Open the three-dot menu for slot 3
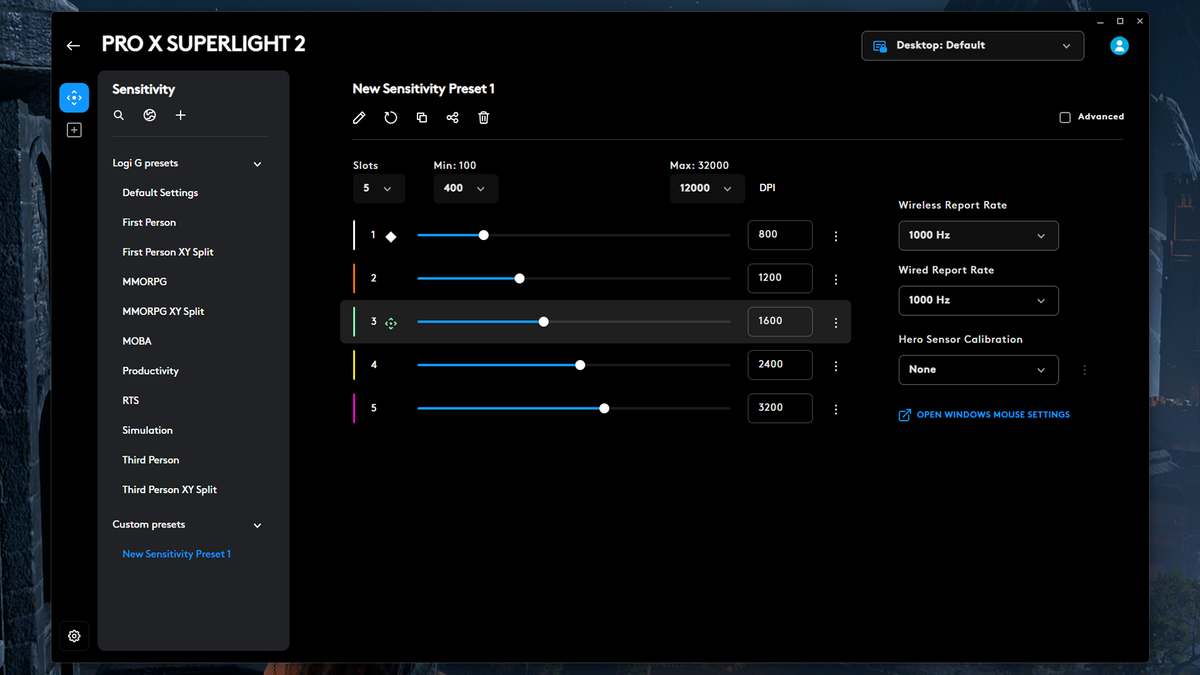This screenshot has height=675, width=1200. pos(836,323)
